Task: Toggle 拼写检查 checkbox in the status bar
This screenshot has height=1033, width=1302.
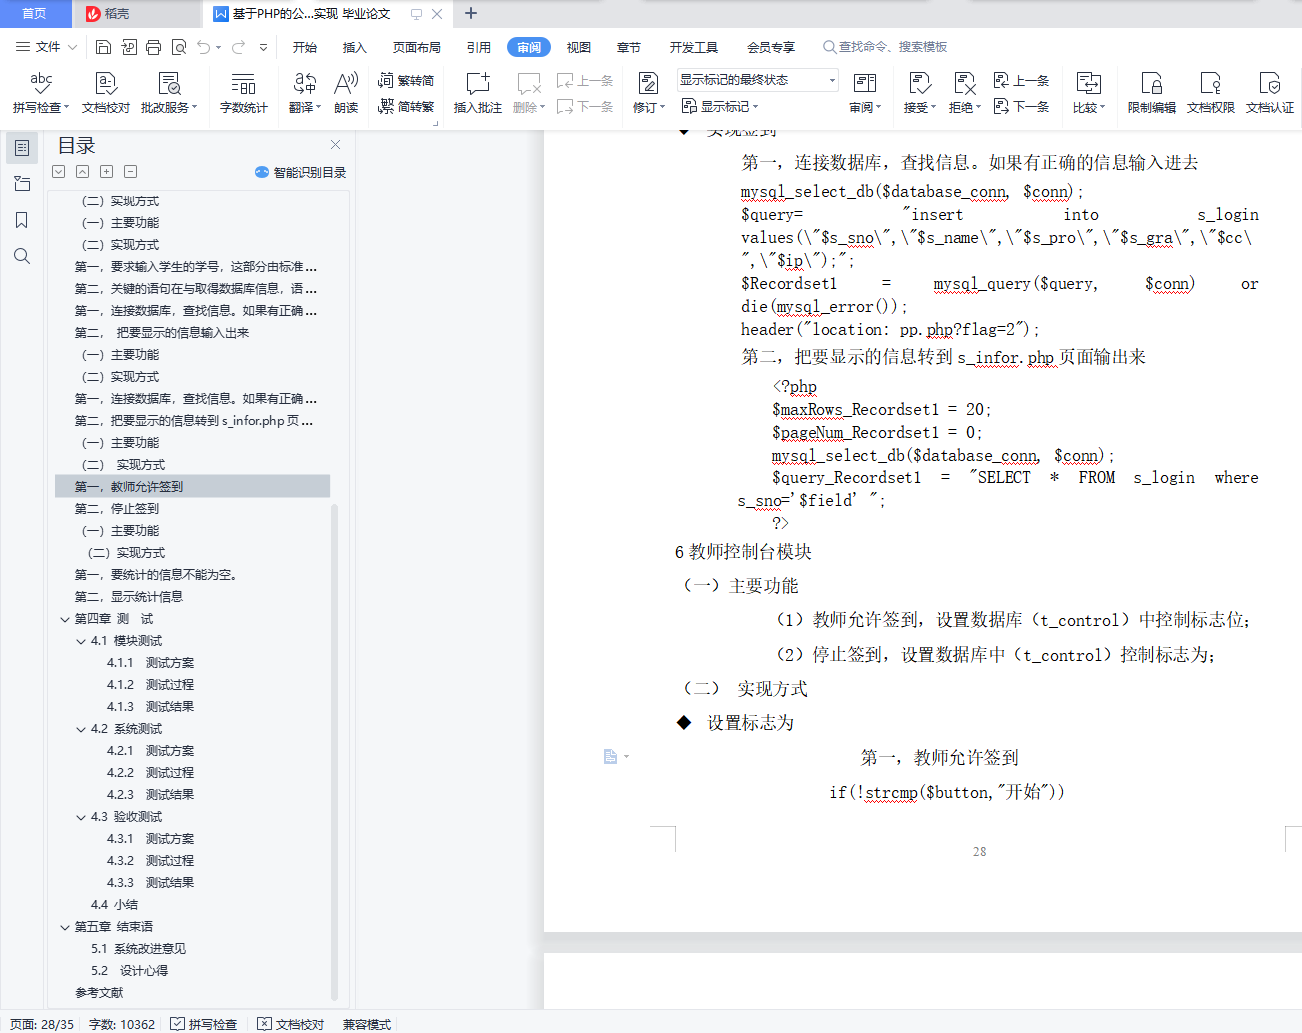Action: point(177,1024)
